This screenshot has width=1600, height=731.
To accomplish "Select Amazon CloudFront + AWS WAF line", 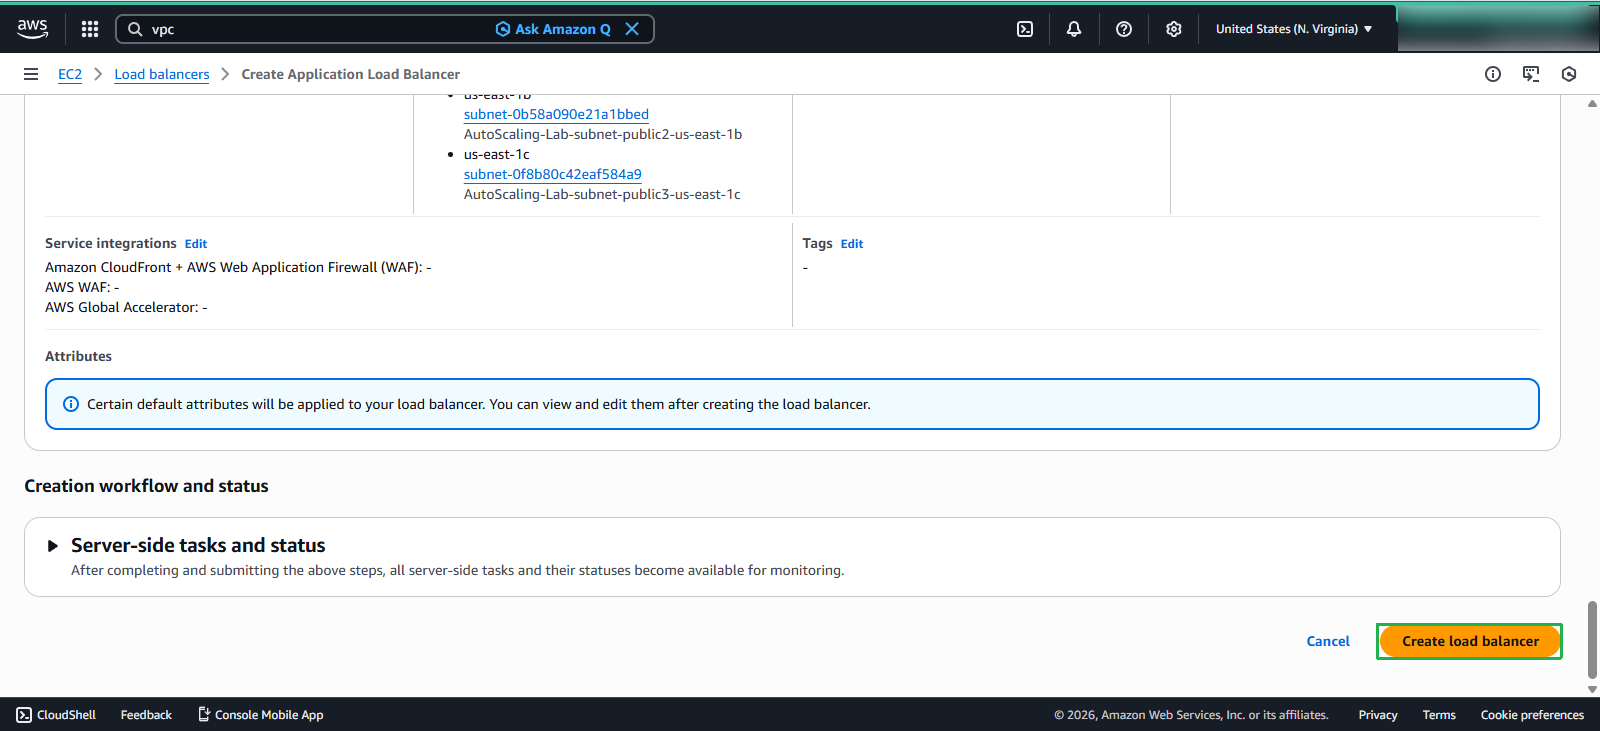I will [x=238, y=267].
